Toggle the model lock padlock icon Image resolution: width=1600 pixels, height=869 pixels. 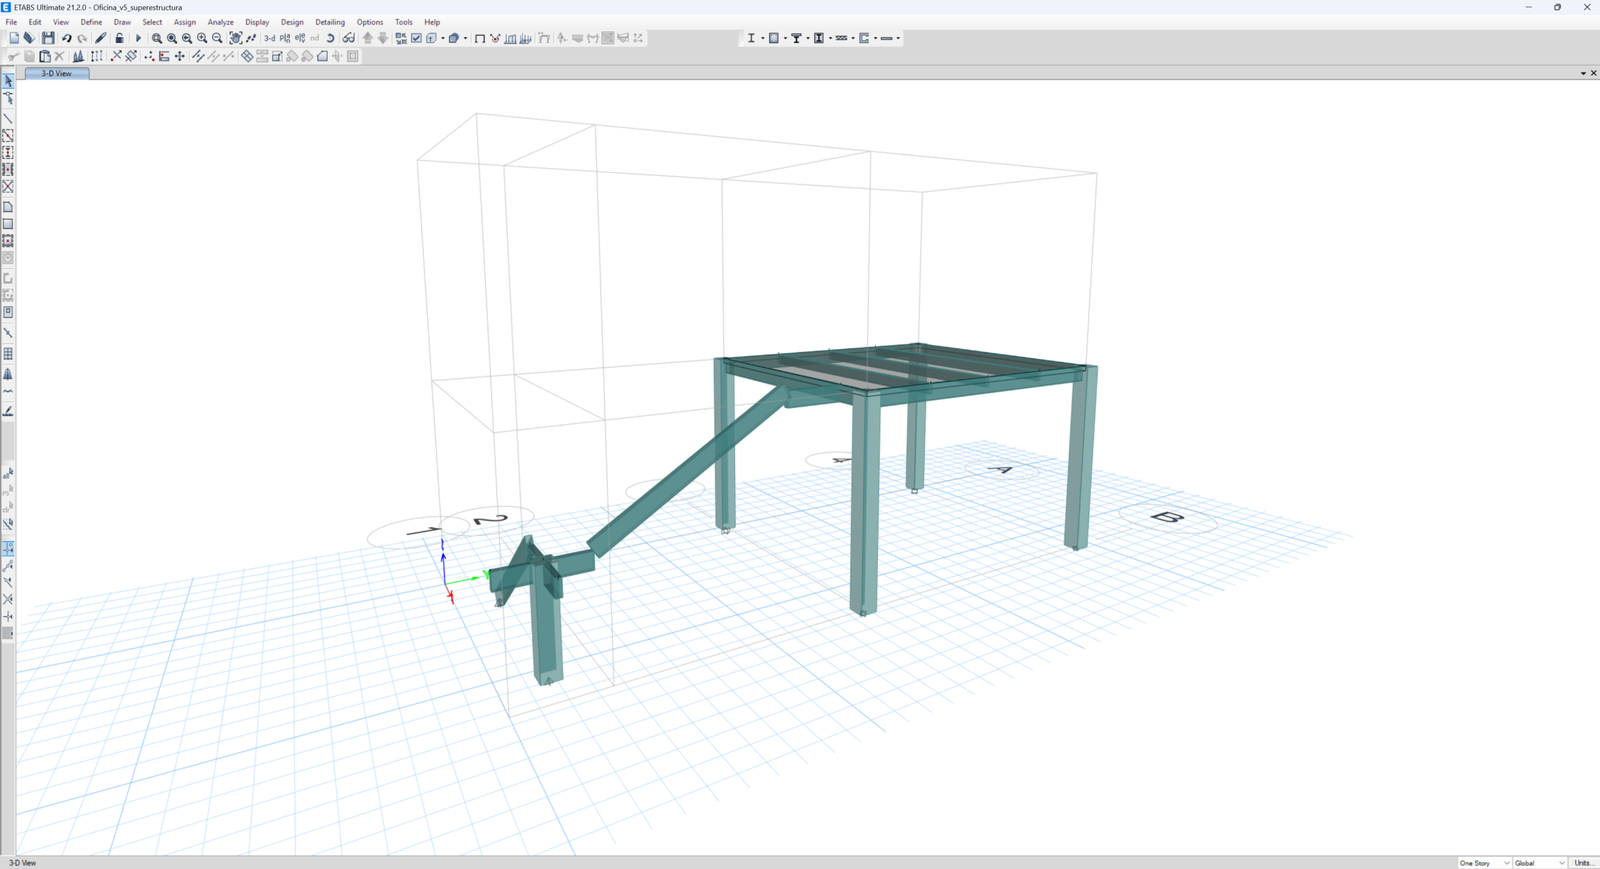coord(119,38)
